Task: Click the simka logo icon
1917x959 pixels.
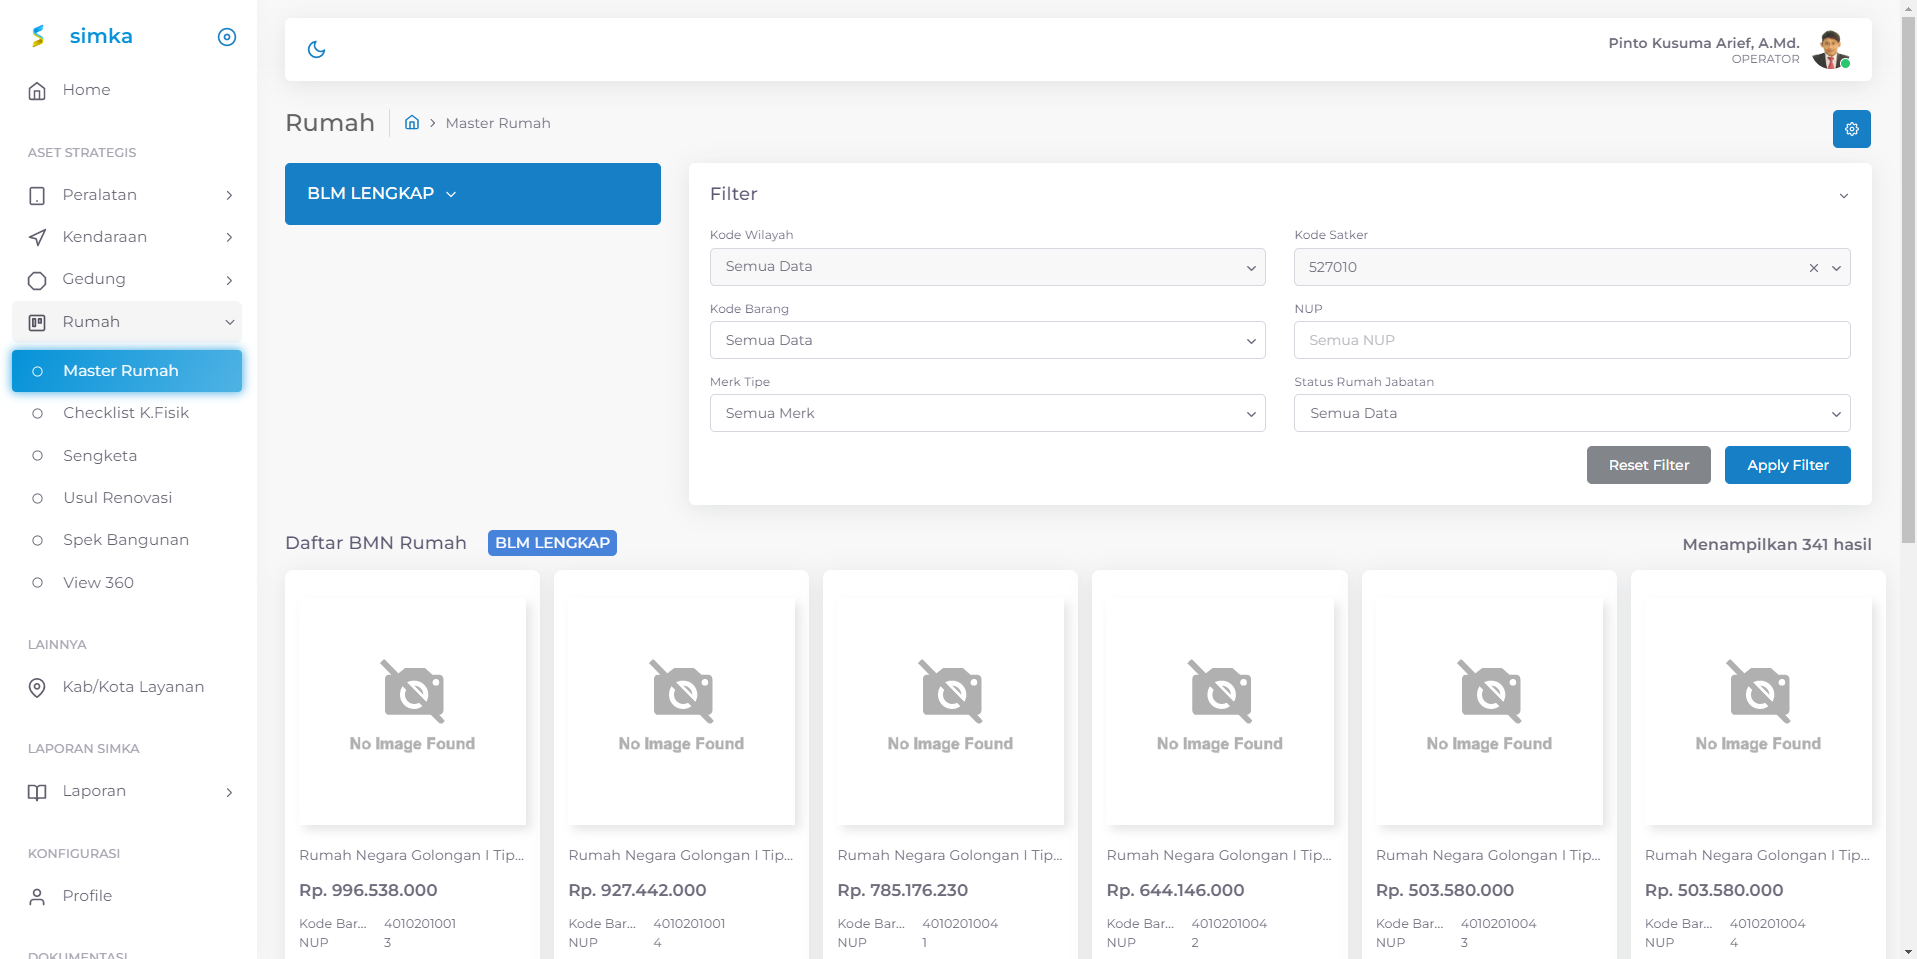Action: [x=38, y=36]
